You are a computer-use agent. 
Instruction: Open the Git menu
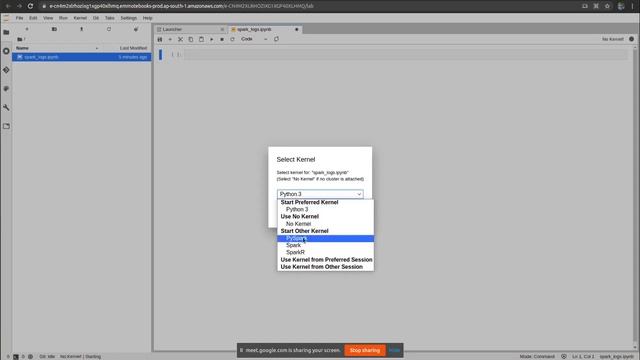[96, 18]
